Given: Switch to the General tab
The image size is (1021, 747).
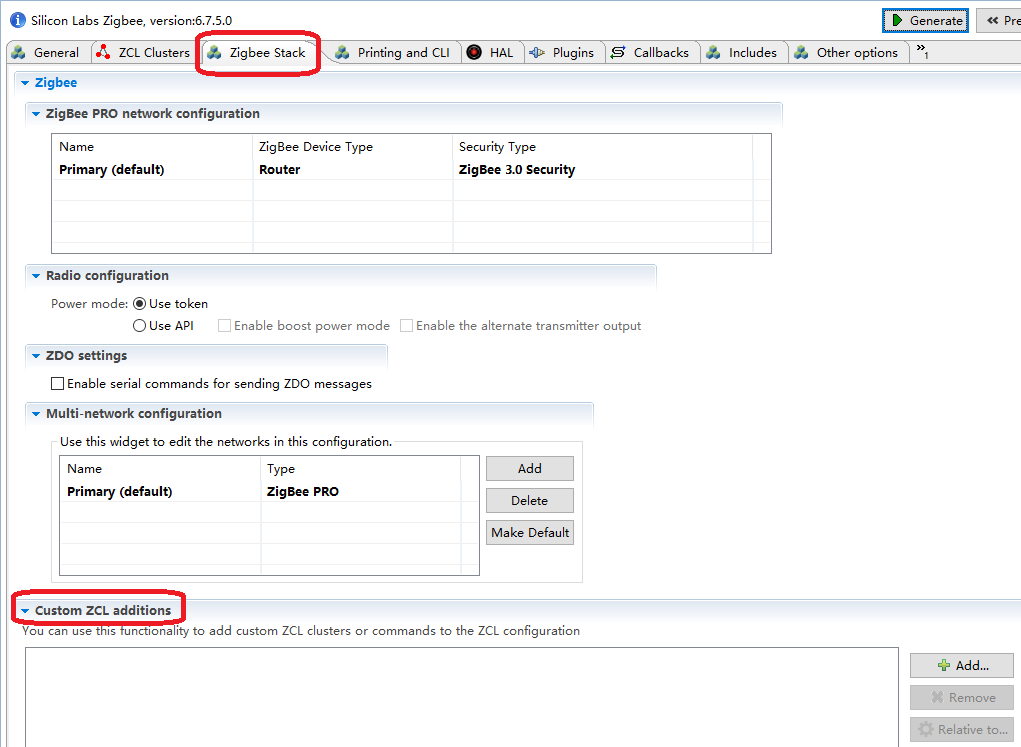Looking at the screenshot, I should pyautogui.click(x=47, y=52).
